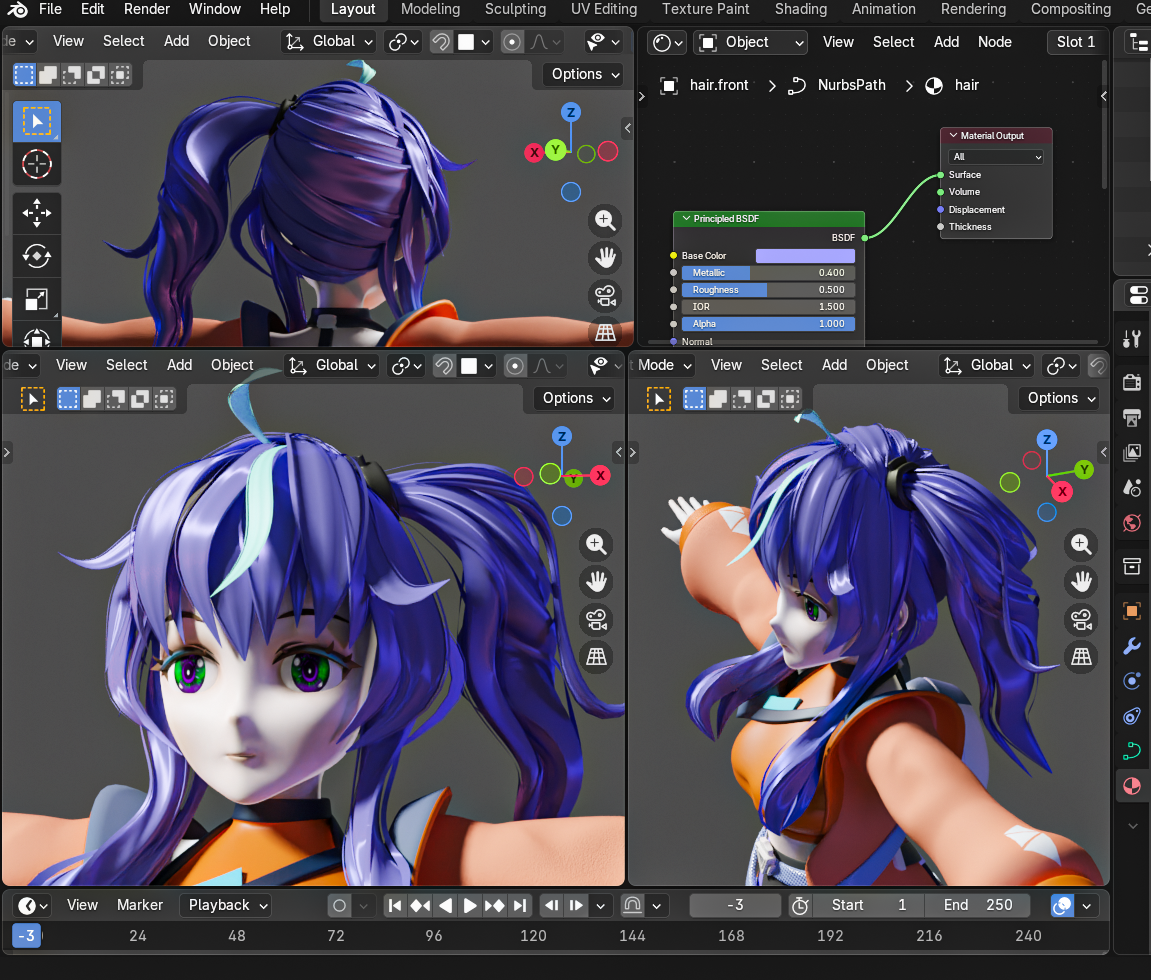The height and width of the screenshot is (980, 1151).
Task: Toggle auto keying record button in timeline
Action: tap(339, 905)
